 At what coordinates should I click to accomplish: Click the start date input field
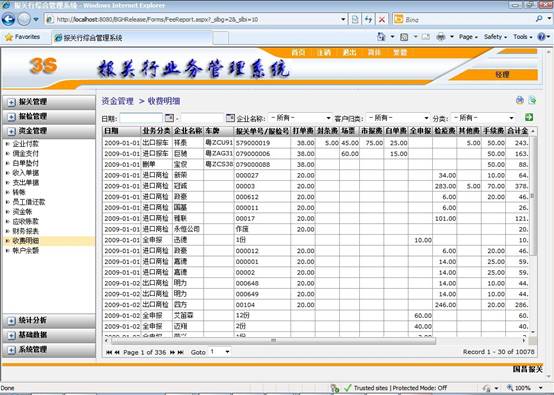tap(141, 118)
